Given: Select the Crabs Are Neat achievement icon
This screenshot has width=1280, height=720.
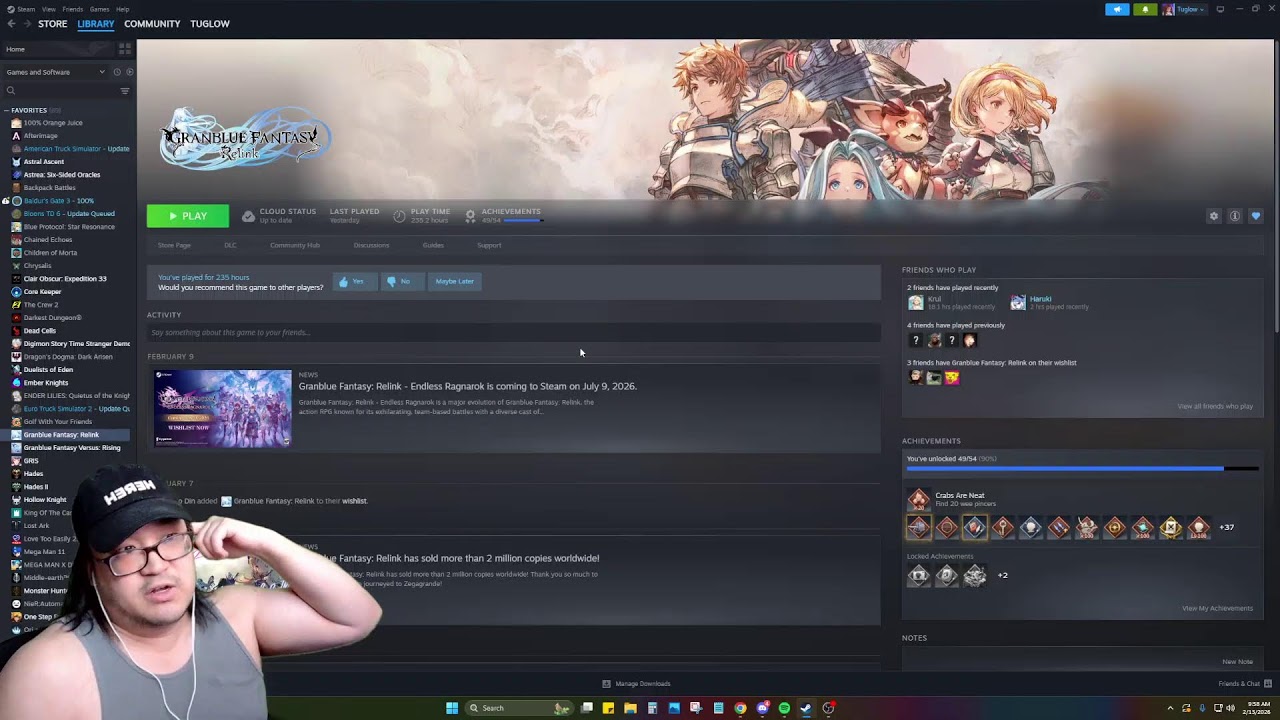Looking at the screenshot, I should (918, 499).
